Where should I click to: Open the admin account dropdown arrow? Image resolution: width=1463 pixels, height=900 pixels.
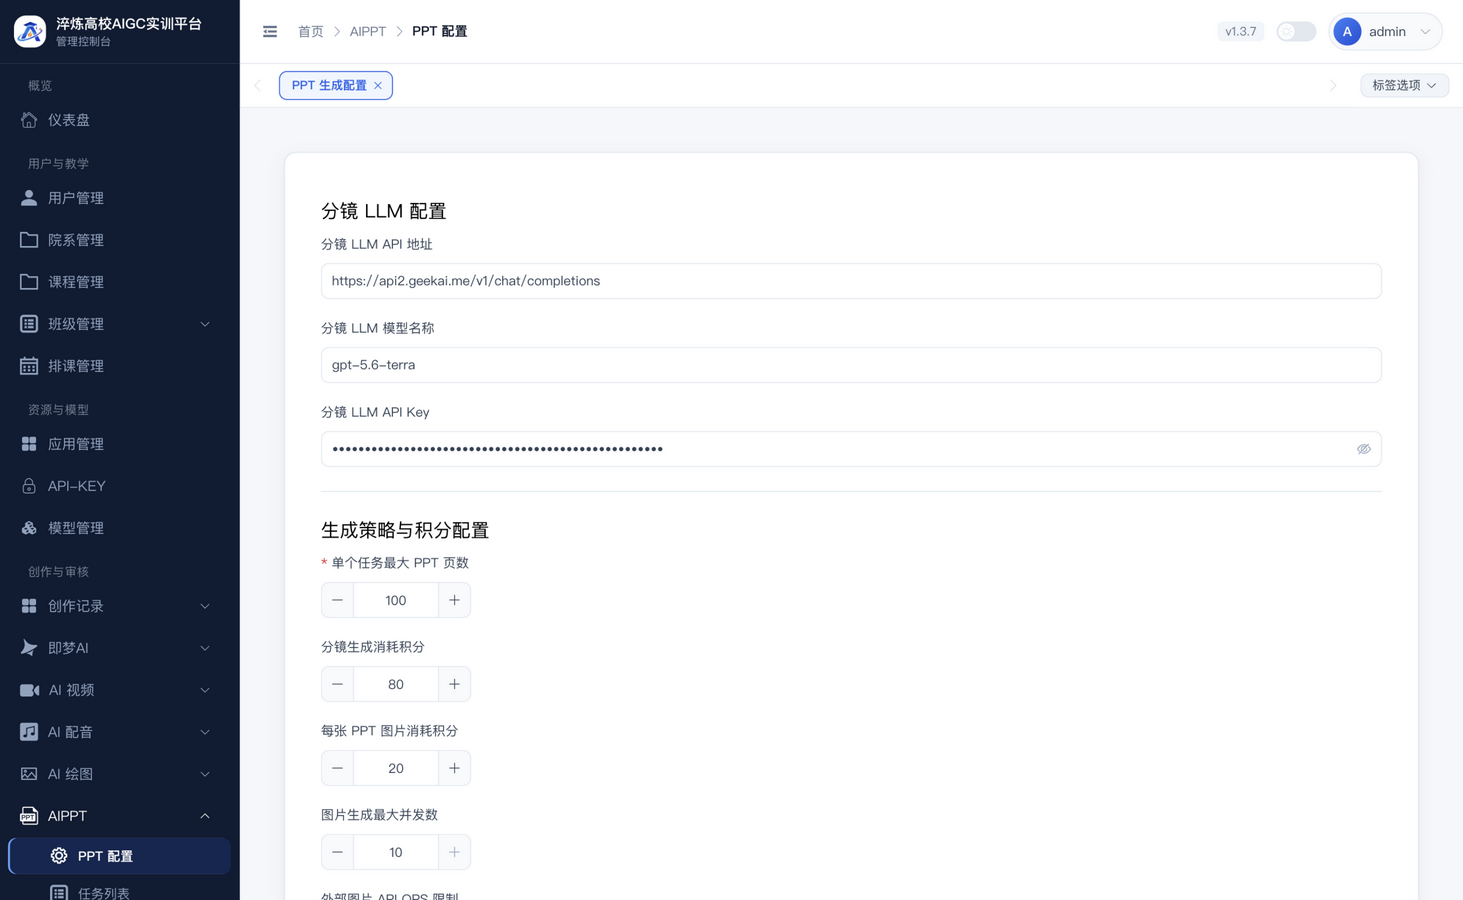point(1425,32)
